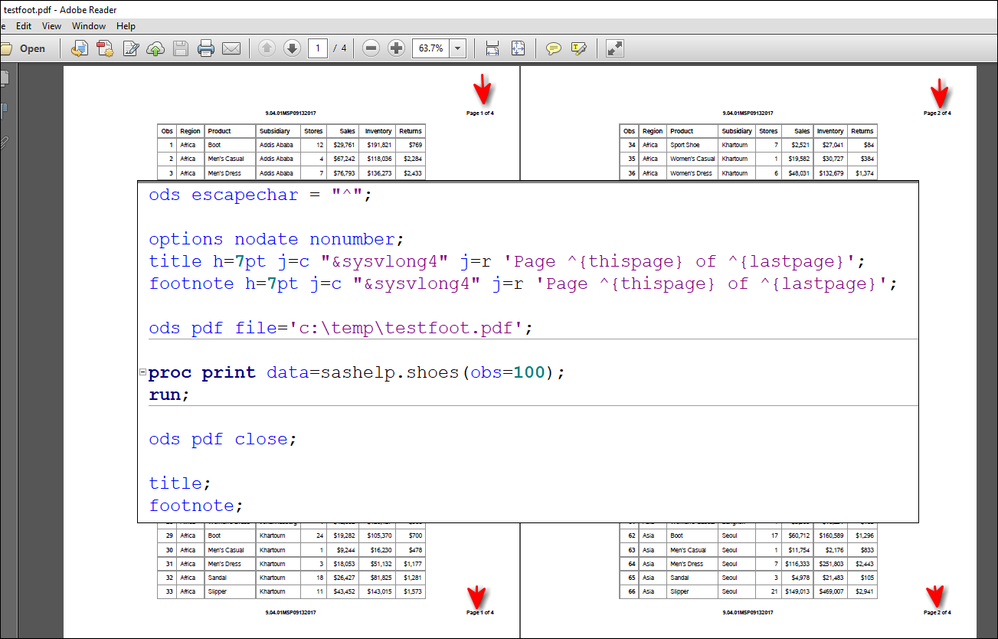Add a sticky note comment
The width and height of the screenshot is (998, 639).
pyautogui.click(x=553, y=48)
